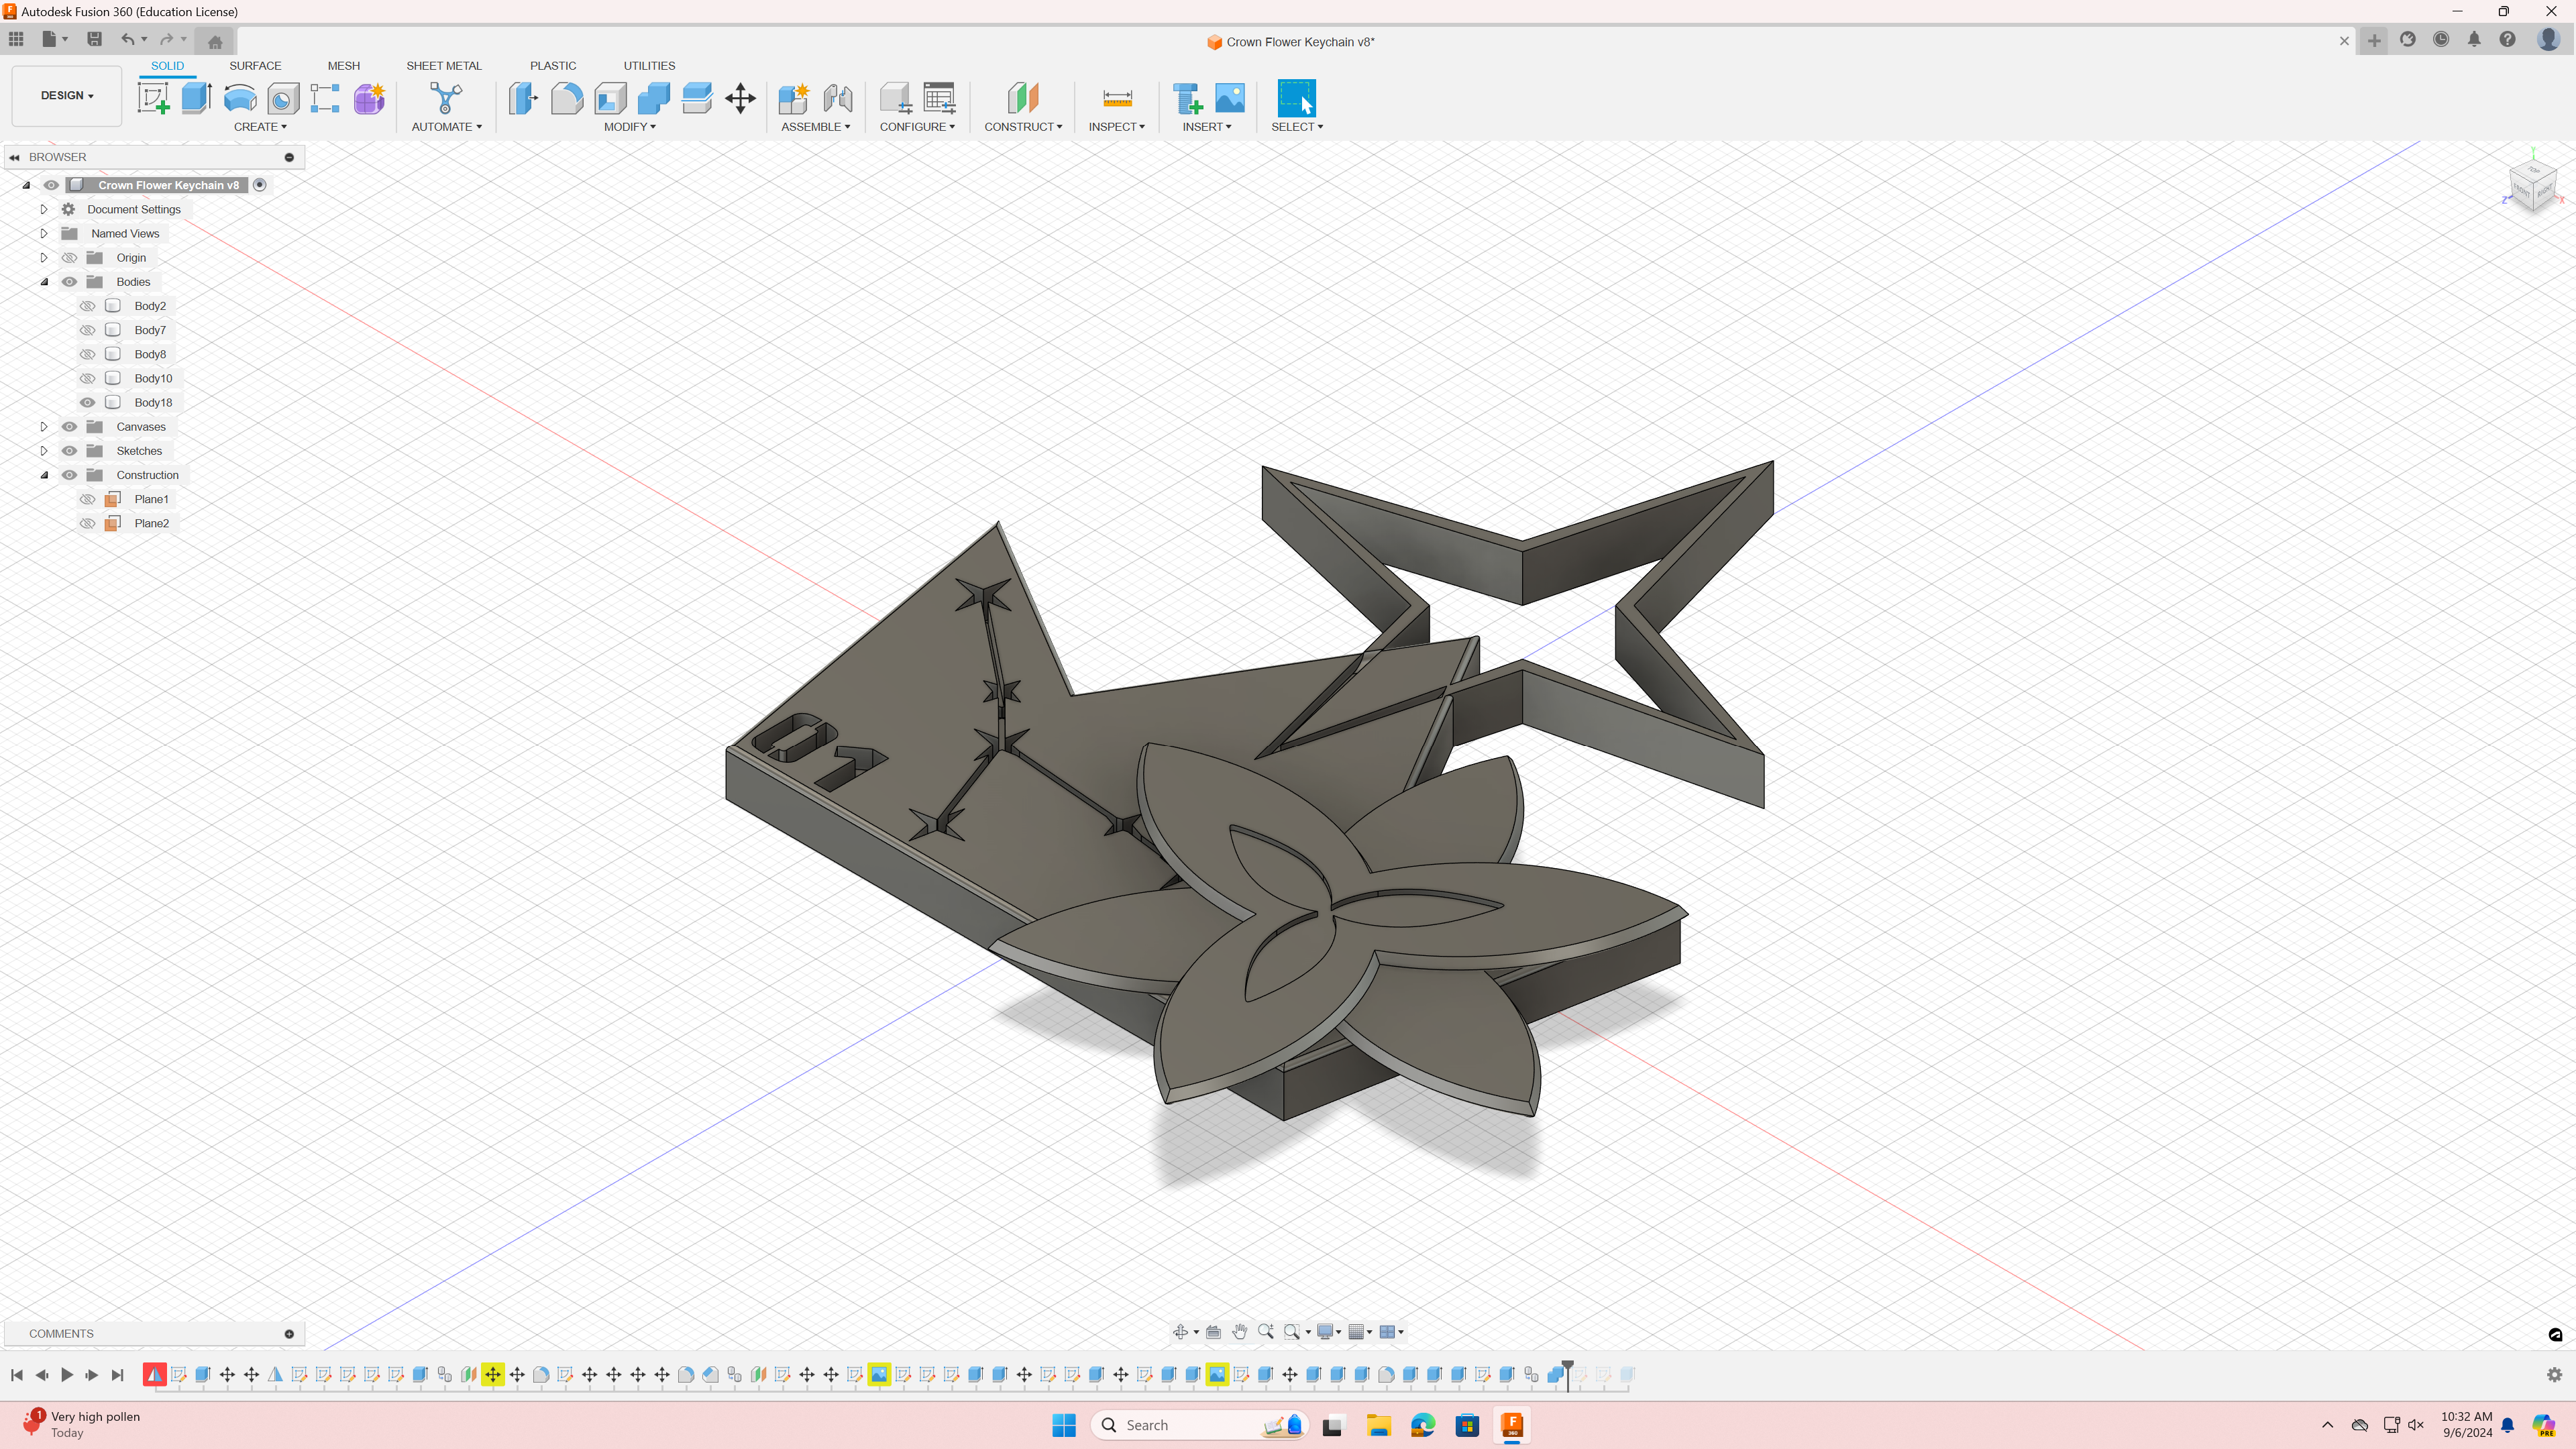Select the Revolve tool icon
This screenshot has width=2576, height=1449.
pyautogui.click(x=240, y=98)
